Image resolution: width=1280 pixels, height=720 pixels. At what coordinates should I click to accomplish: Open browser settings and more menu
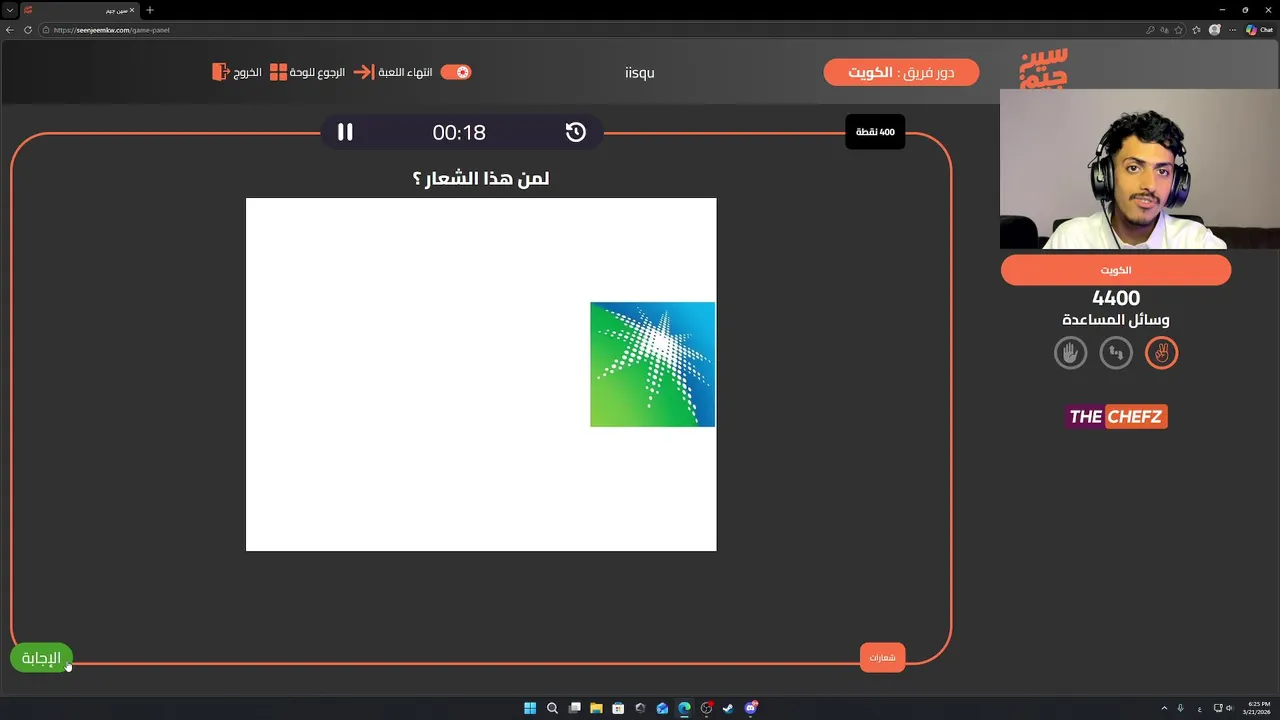coord(1232,30)
